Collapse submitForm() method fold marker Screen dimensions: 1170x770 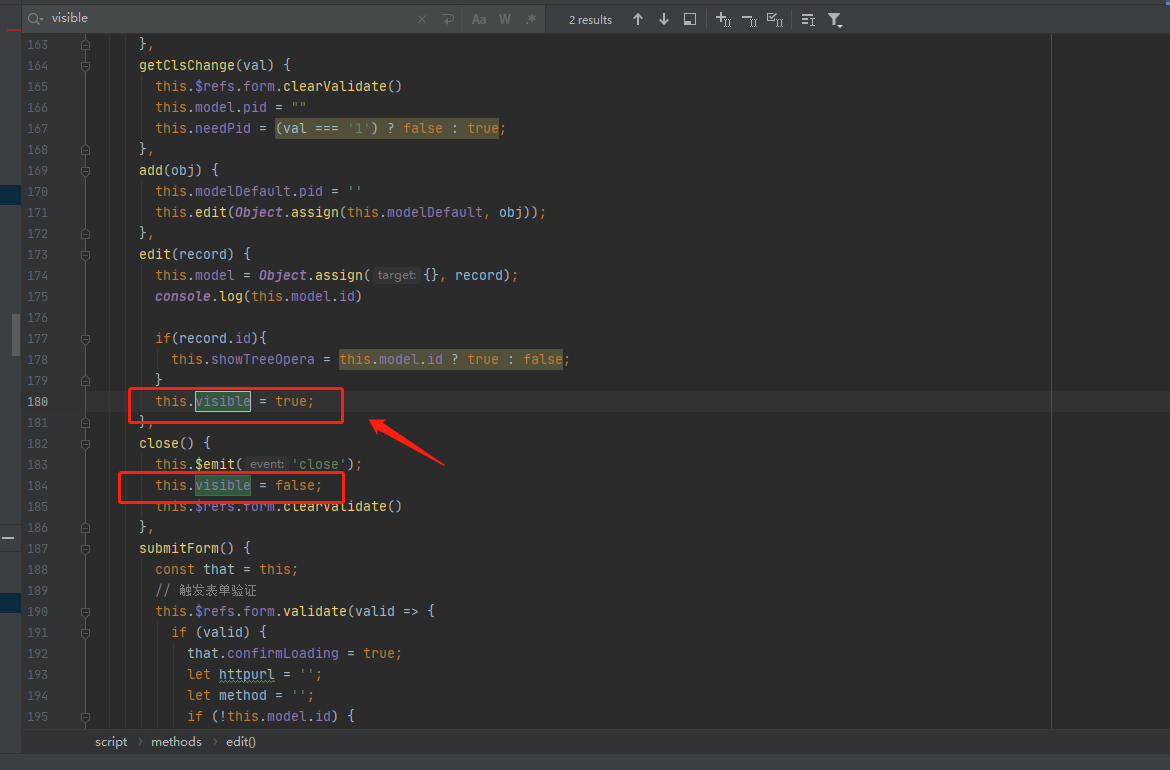[86, 548]
